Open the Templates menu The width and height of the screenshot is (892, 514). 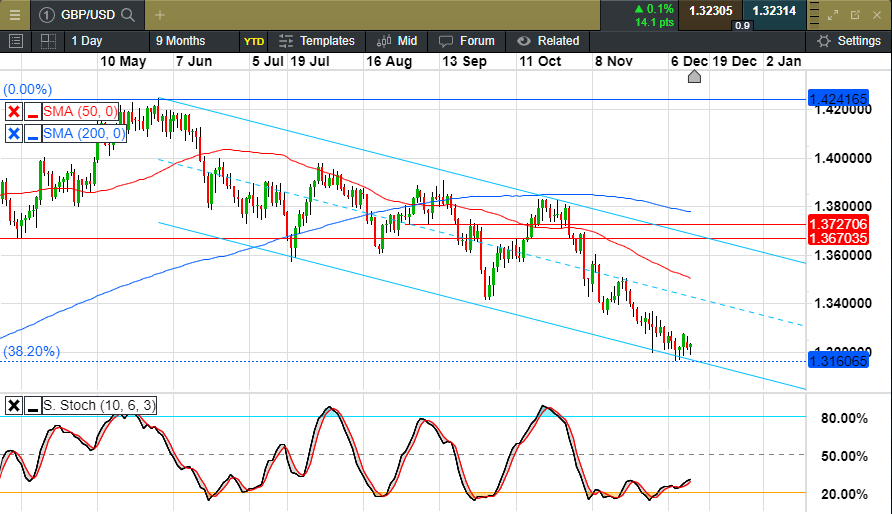(317, 41)
